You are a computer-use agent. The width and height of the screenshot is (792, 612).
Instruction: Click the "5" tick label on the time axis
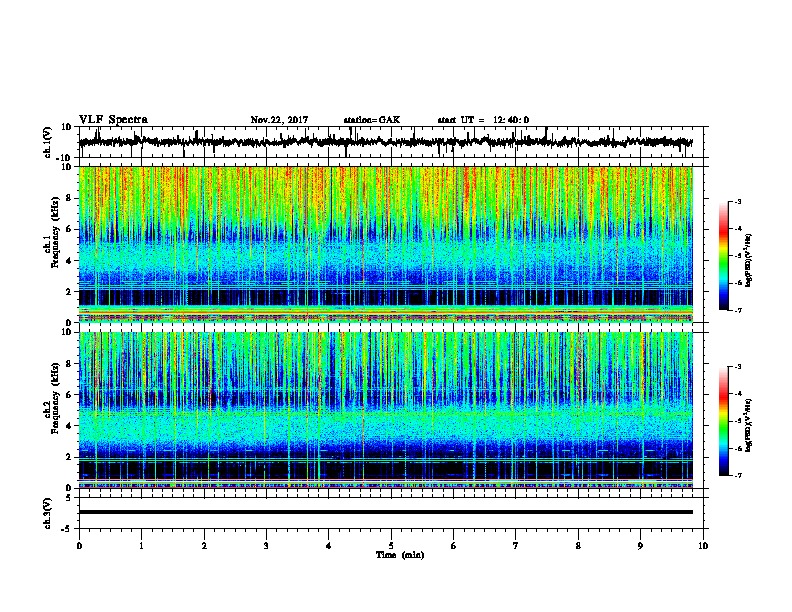391,546
